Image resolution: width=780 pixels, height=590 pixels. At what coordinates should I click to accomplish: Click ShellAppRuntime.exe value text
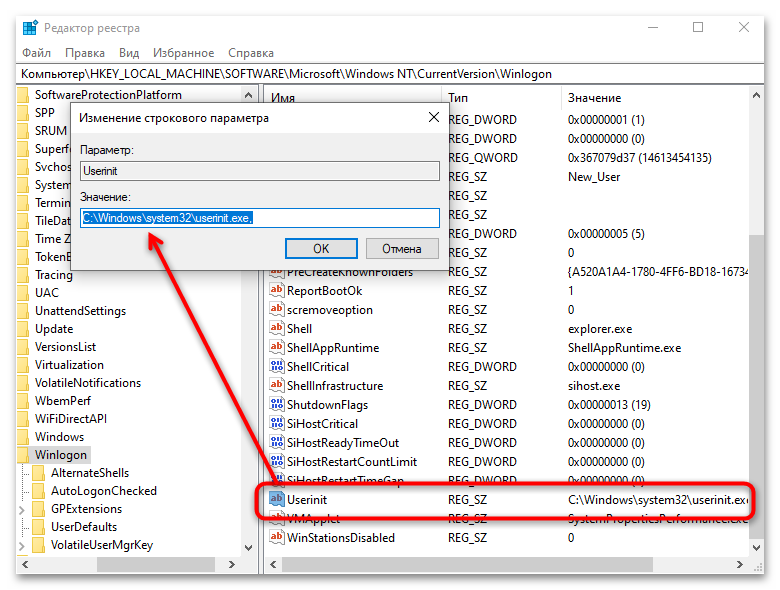(624, 348)
